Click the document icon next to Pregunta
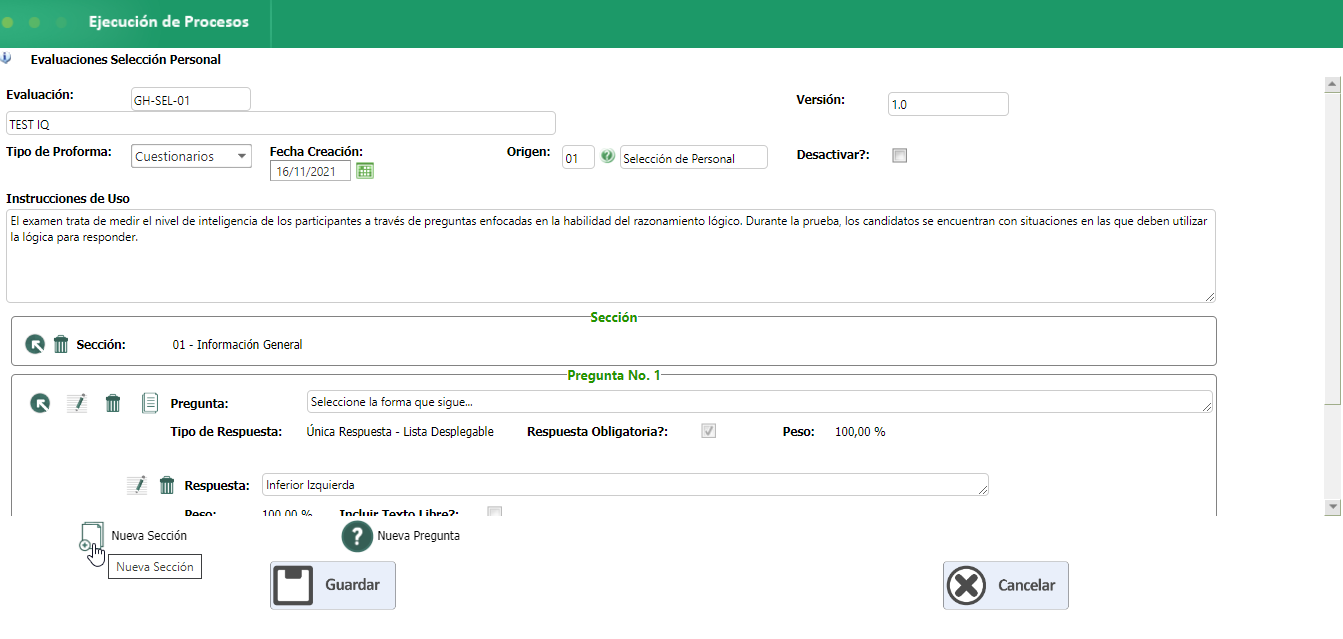The width and height of the screenshot is (1343, 639). 150,403
